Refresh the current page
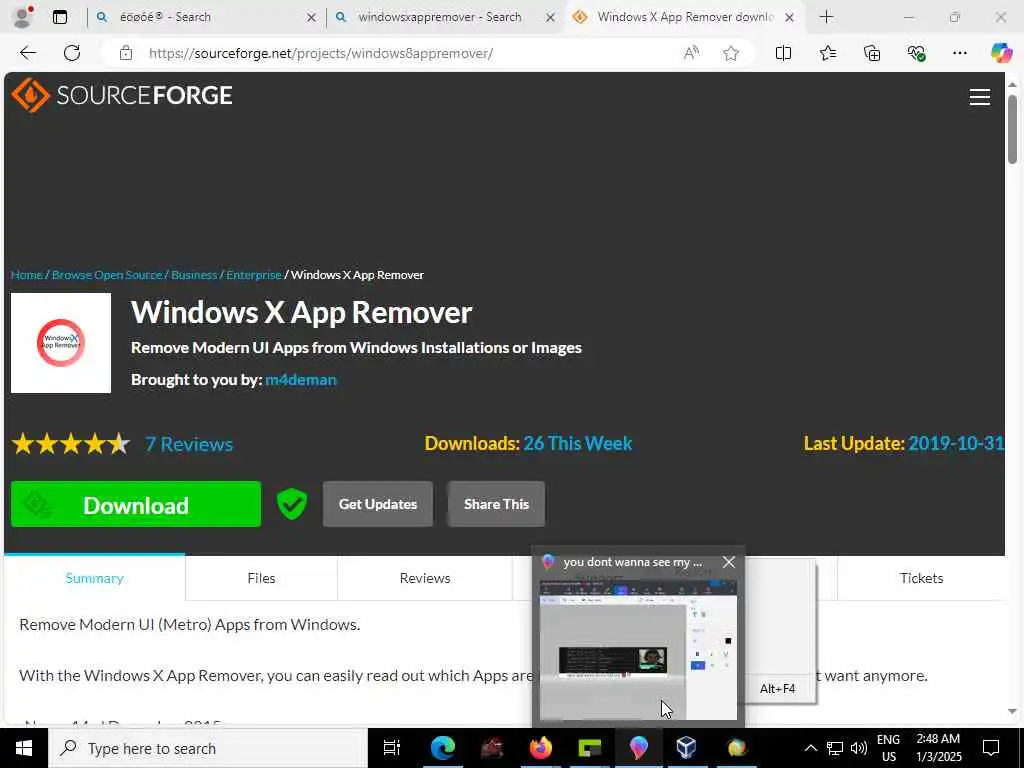 point(72,53)
